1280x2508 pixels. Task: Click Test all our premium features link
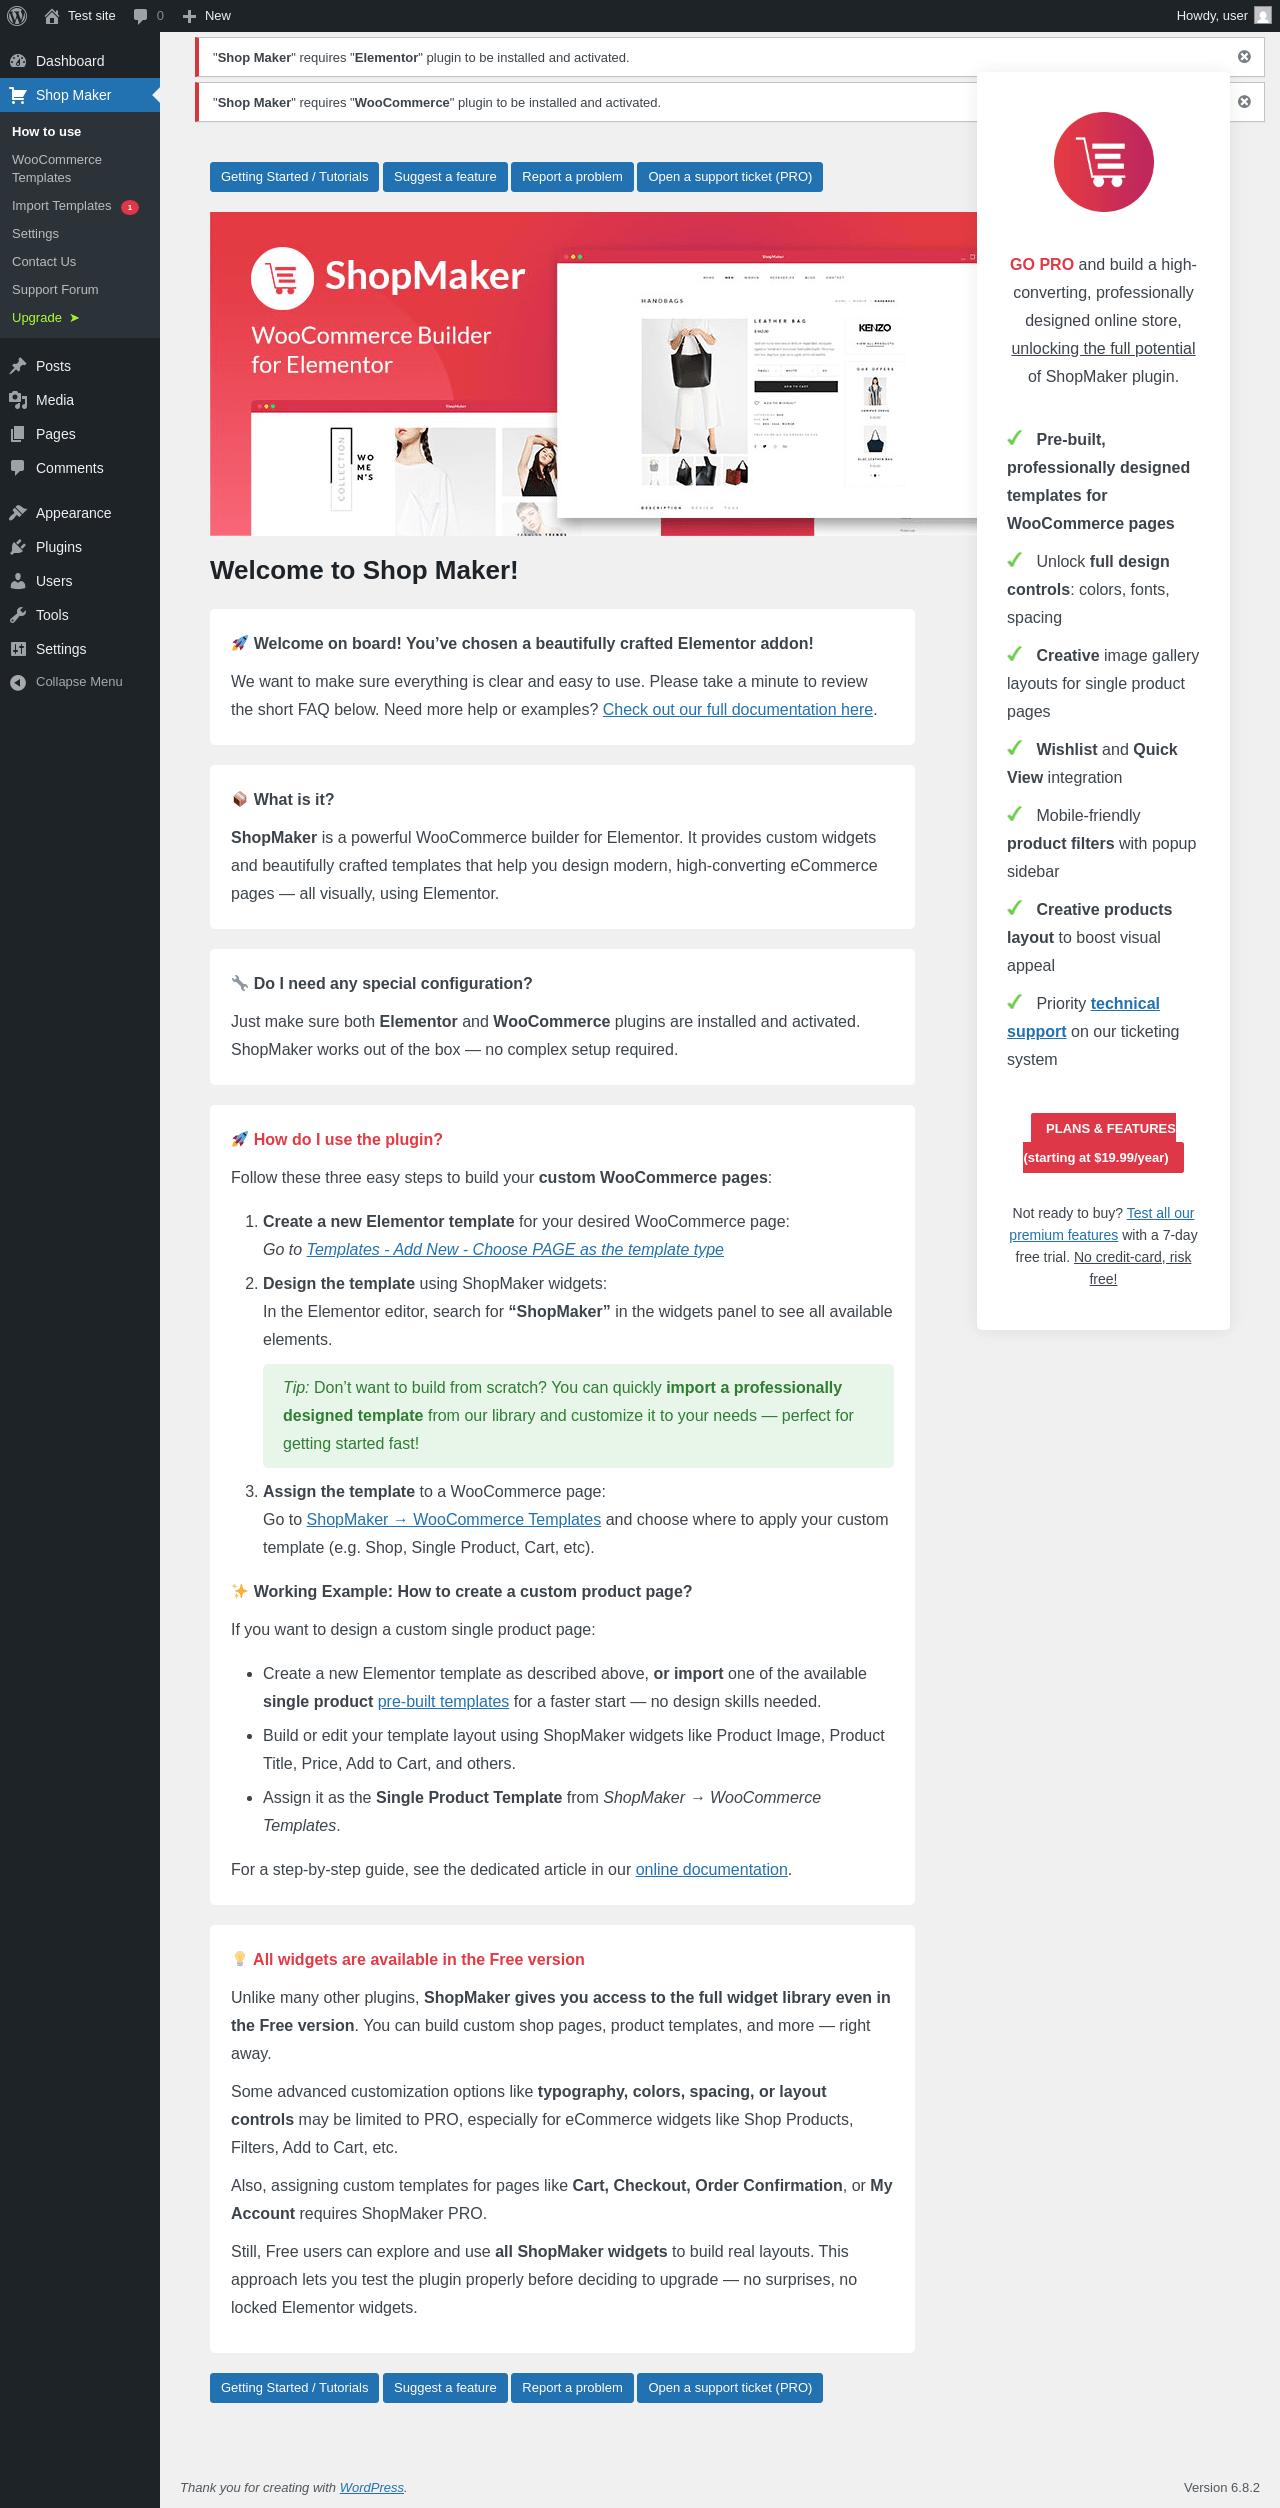1103,1224
